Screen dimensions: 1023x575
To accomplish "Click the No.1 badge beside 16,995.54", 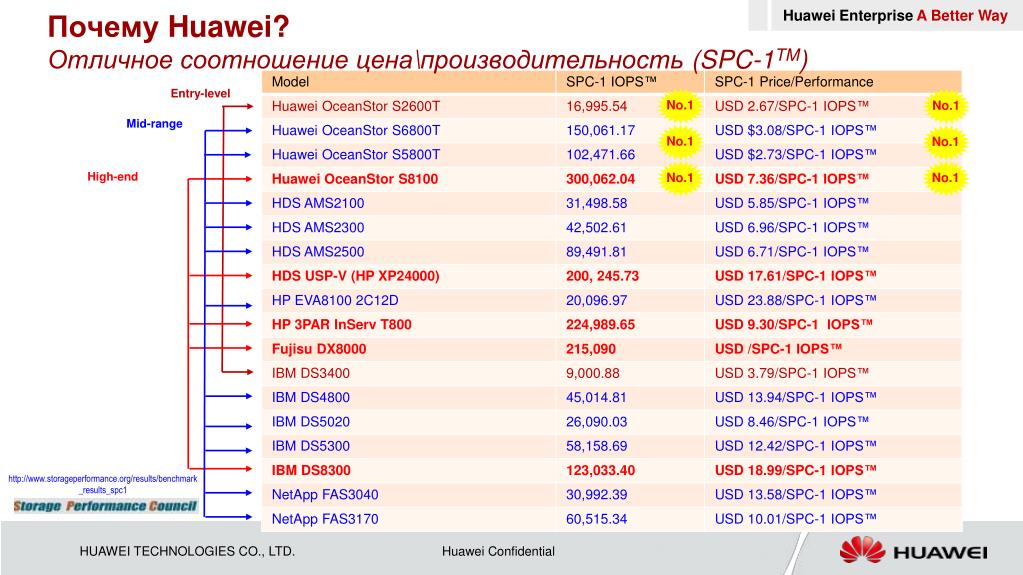I will pyautogui.click(x=679, y=105).
